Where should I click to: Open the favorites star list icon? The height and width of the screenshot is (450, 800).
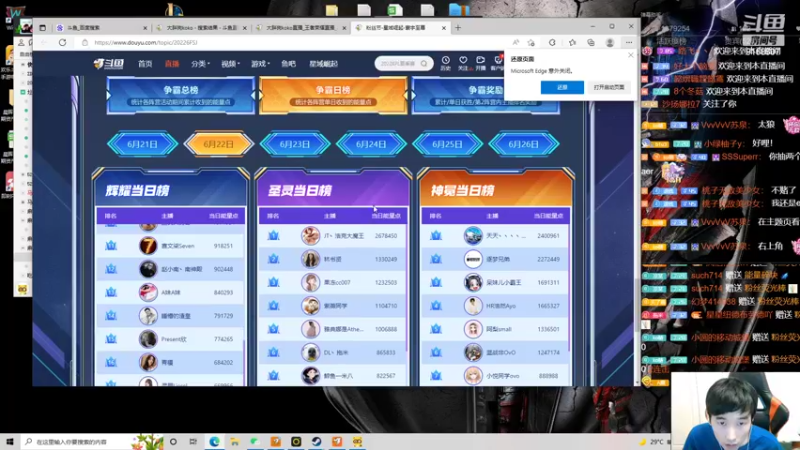(x=572, y=42)
